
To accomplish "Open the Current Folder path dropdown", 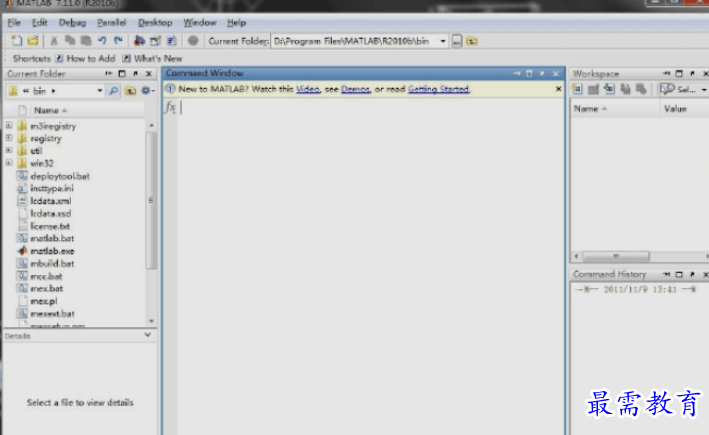I will coord(443,41).
